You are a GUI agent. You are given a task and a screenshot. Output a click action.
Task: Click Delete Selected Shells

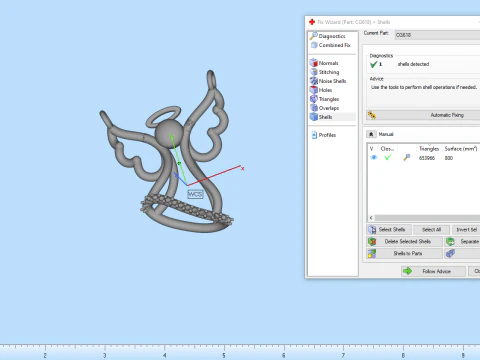pos(405,241)
